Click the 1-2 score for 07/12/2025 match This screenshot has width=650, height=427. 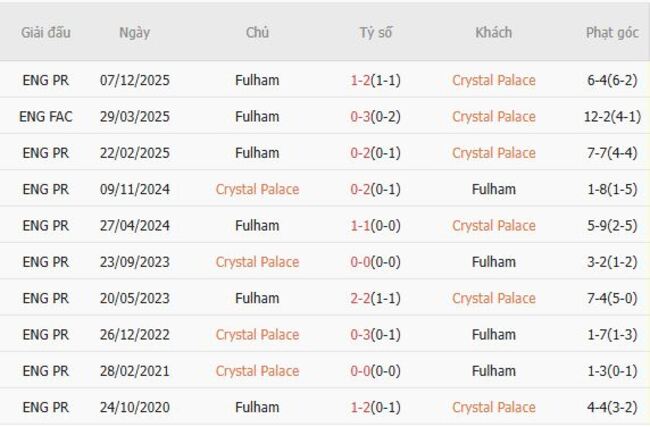[361, 80]
